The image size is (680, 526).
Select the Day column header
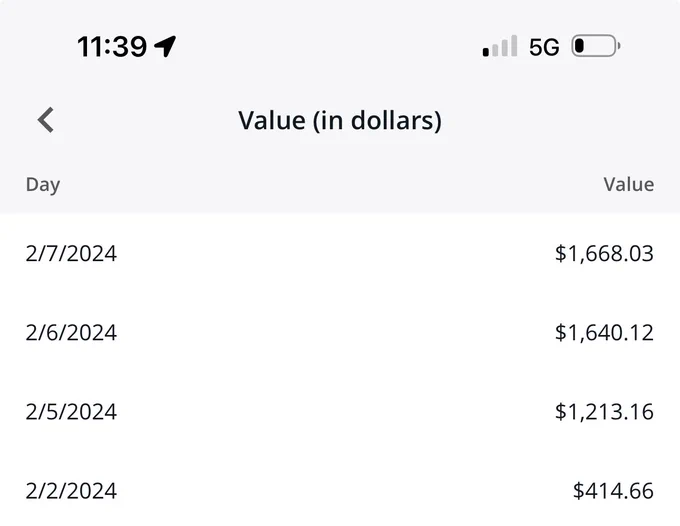point(43,185)
